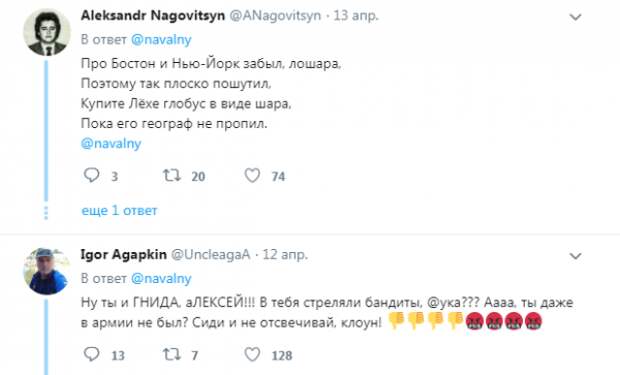620x375 pixels.
Task: Retweet Aleksandr Nagovitsyn's tweet
Action: [172, 175]
